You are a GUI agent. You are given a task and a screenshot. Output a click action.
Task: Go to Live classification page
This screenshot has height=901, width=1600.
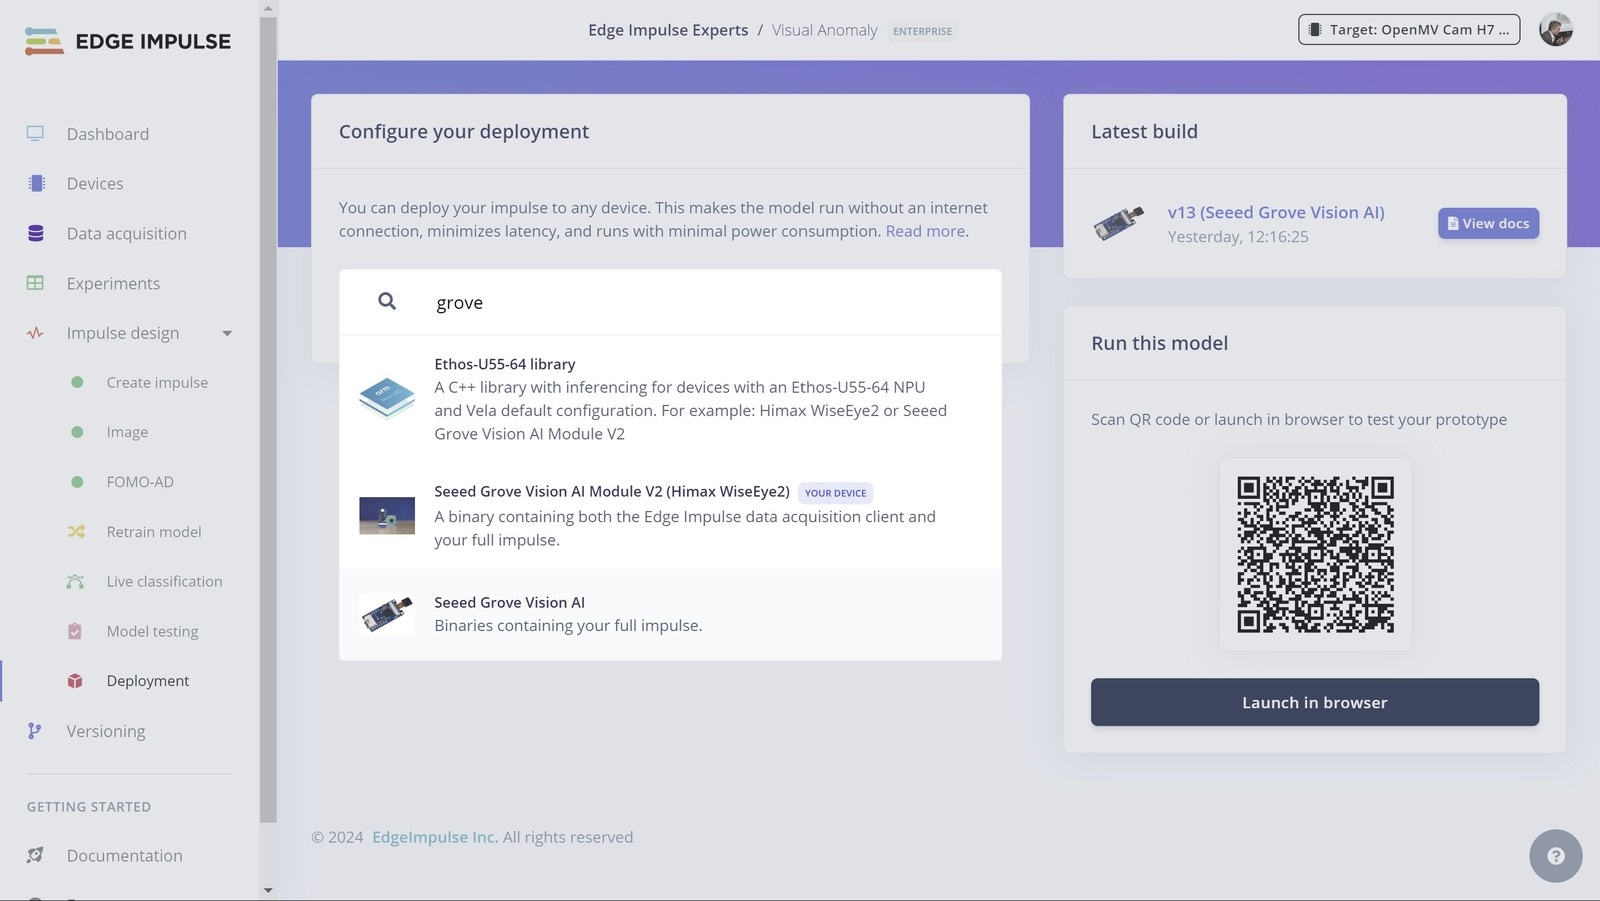(x=164, y=581)
